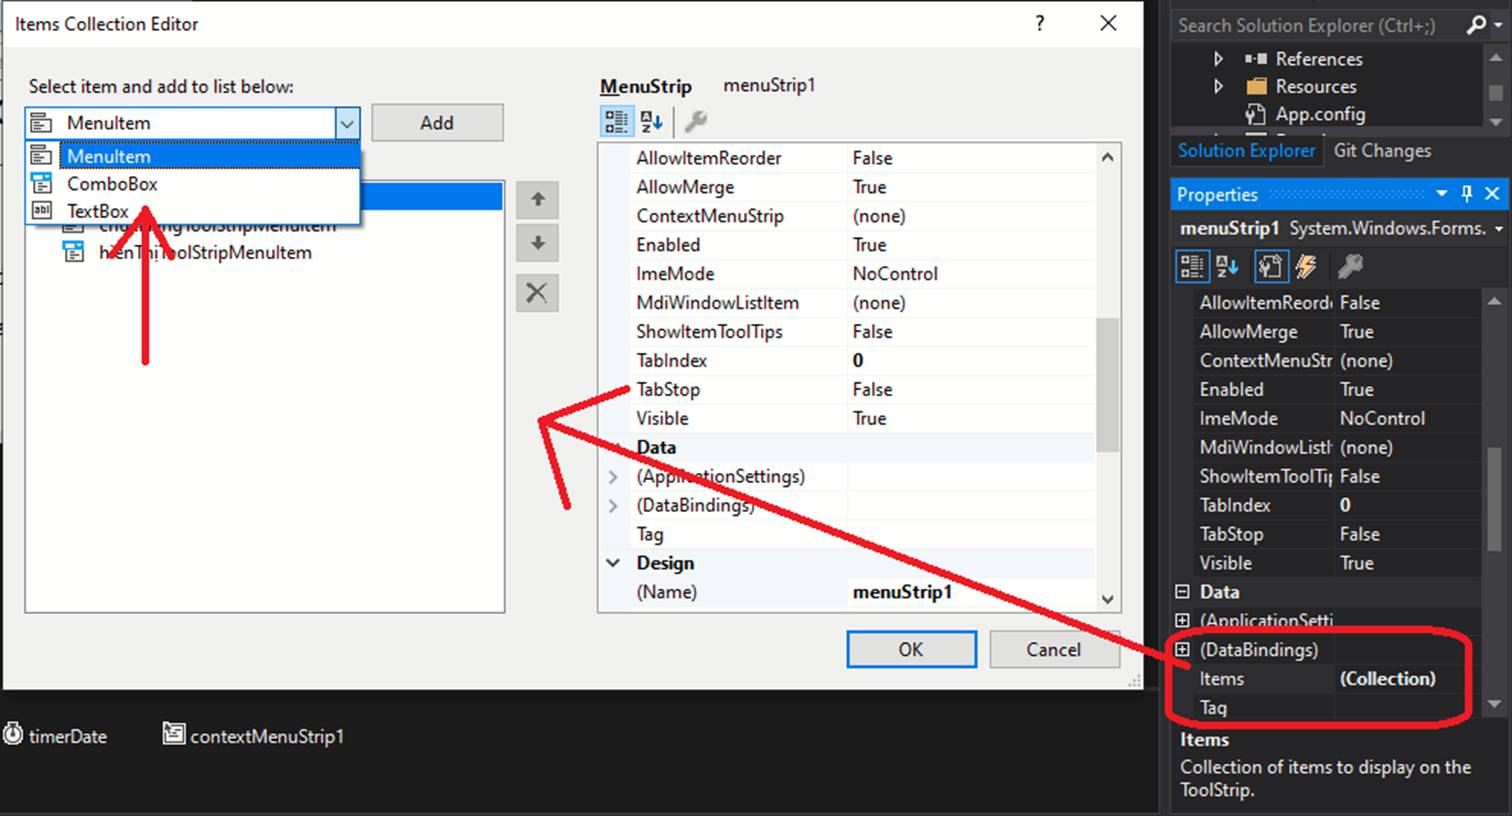The height and width of the screenshot is (816, 1512).
Task: Click the timerDate component icon
Action: click(11, 736)
